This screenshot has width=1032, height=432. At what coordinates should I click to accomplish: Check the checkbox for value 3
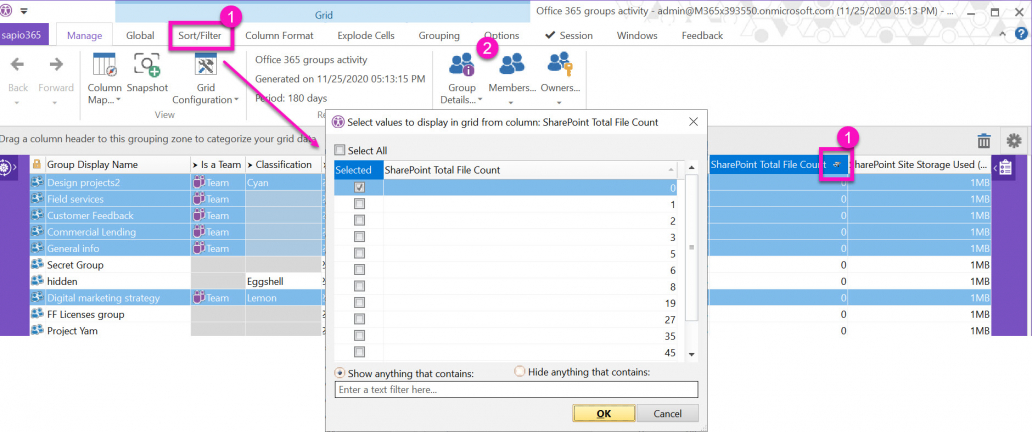coord(359,237)
